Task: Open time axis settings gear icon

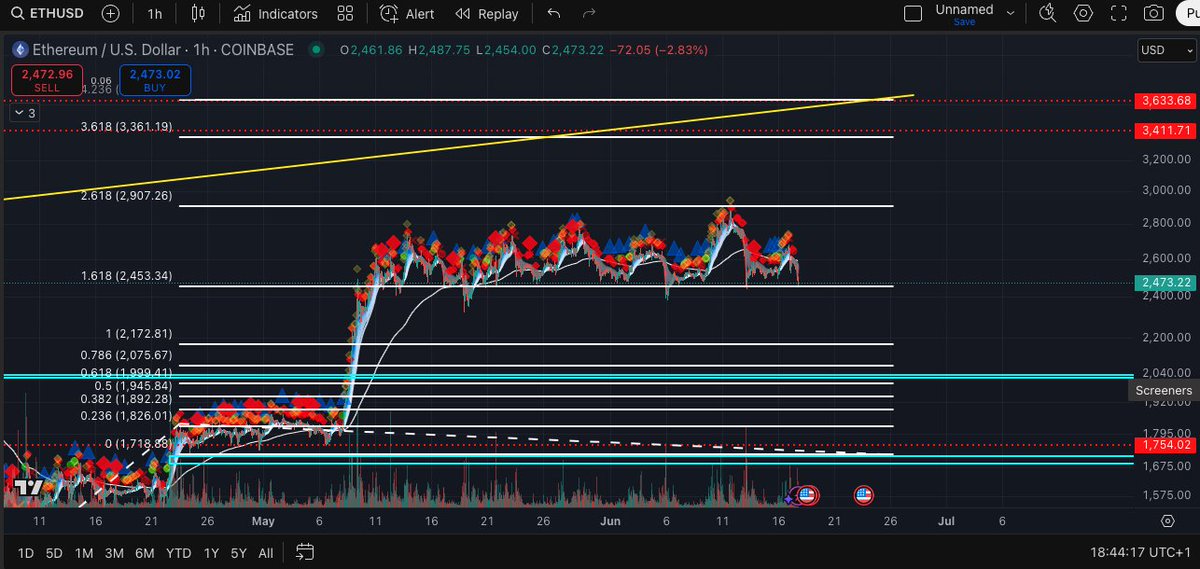Action: [1167, 521]
